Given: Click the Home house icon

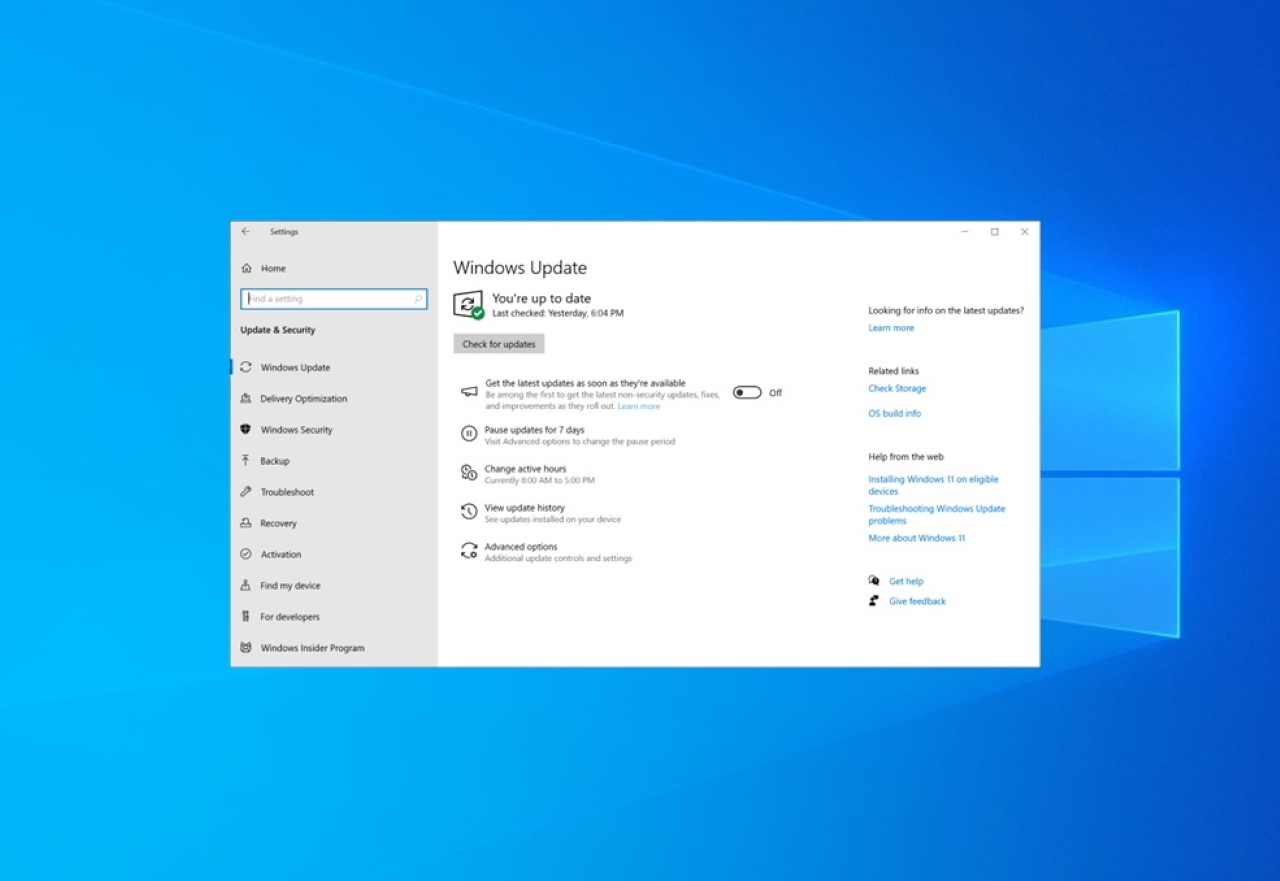Looking at the screenshot, I should pos(246,268).
